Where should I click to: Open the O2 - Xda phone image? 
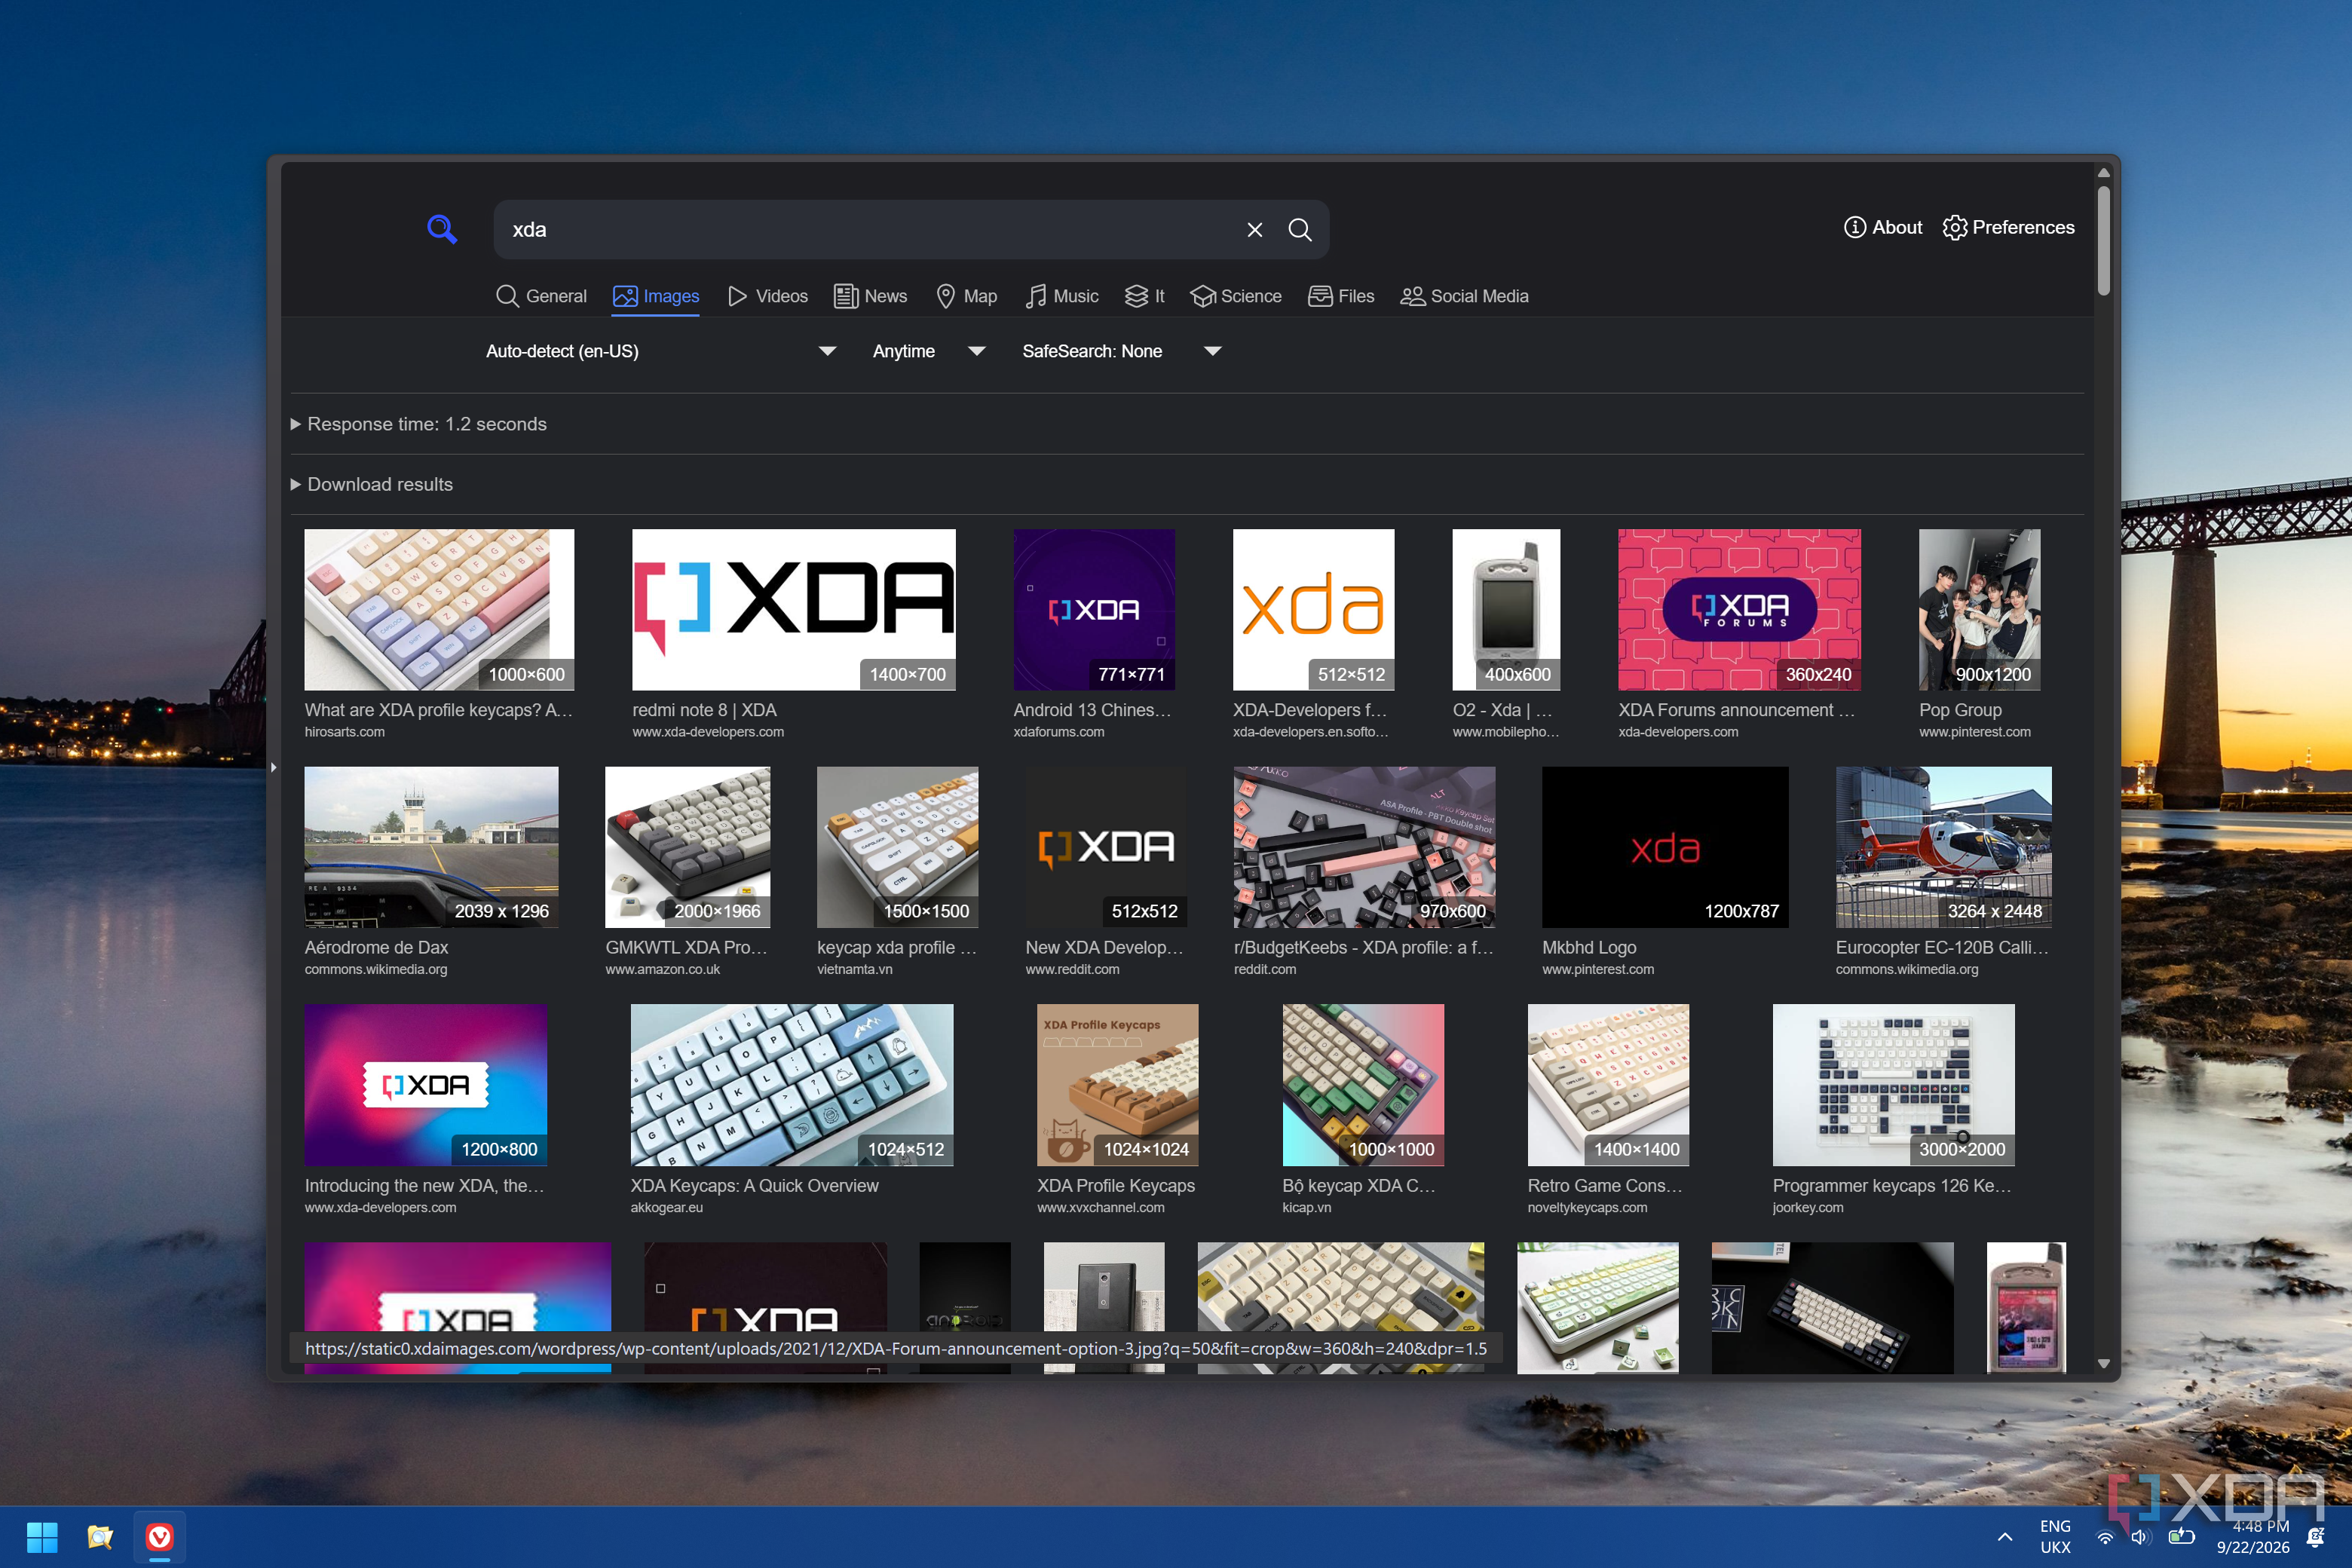(x=1506, y=609)
